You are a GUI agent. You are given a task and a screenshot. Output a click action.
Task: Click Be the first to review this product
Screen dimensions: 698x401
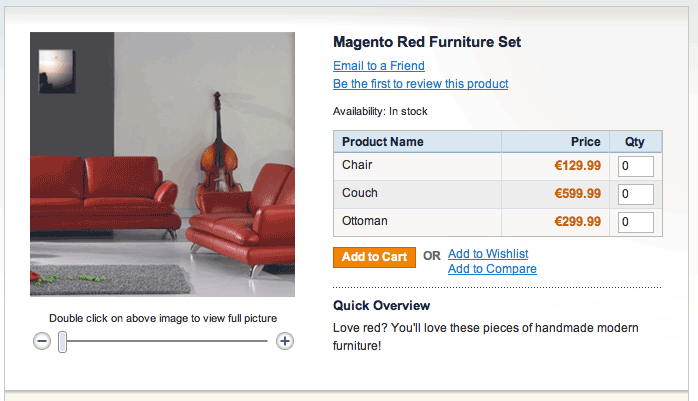click(420, 84)
